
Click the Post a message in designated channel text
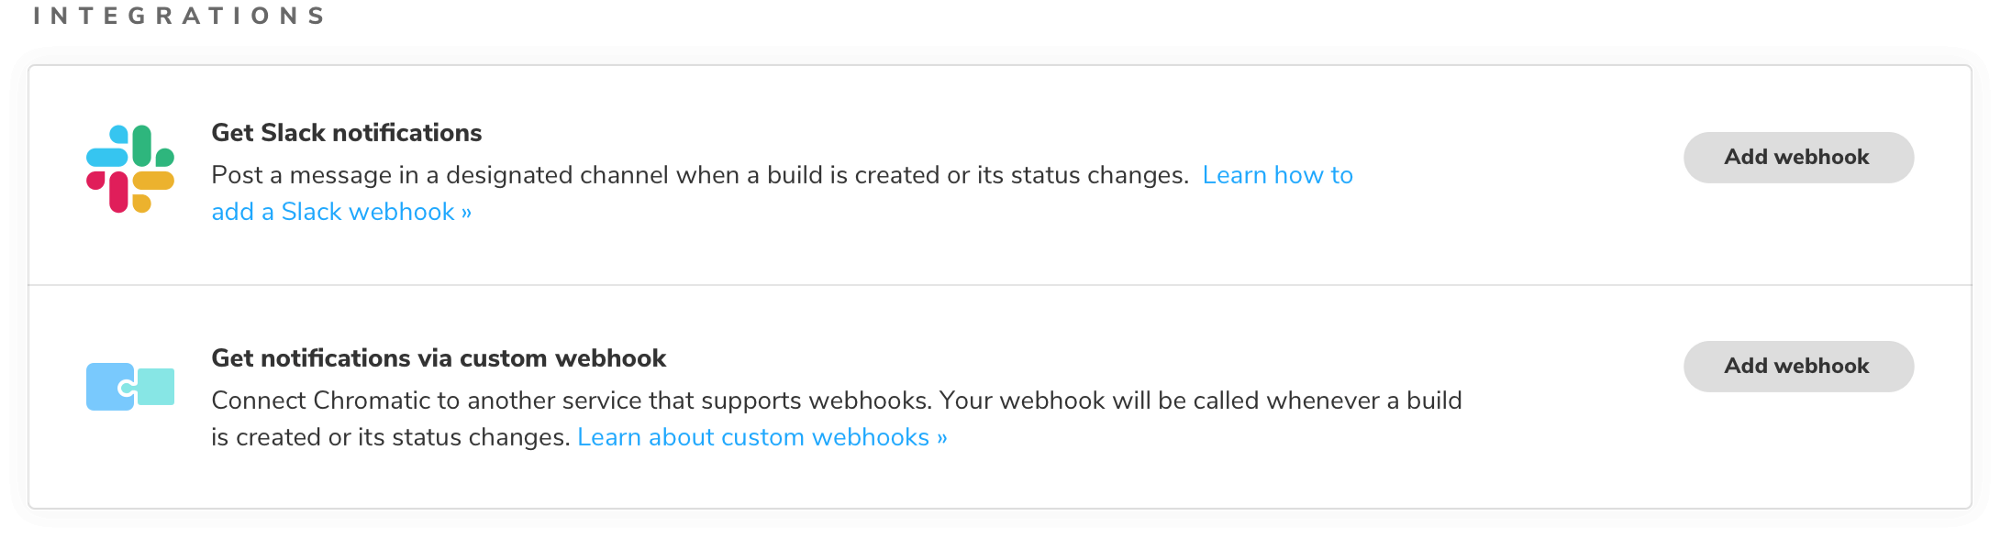pyautogui.click(x=700, y=175)
